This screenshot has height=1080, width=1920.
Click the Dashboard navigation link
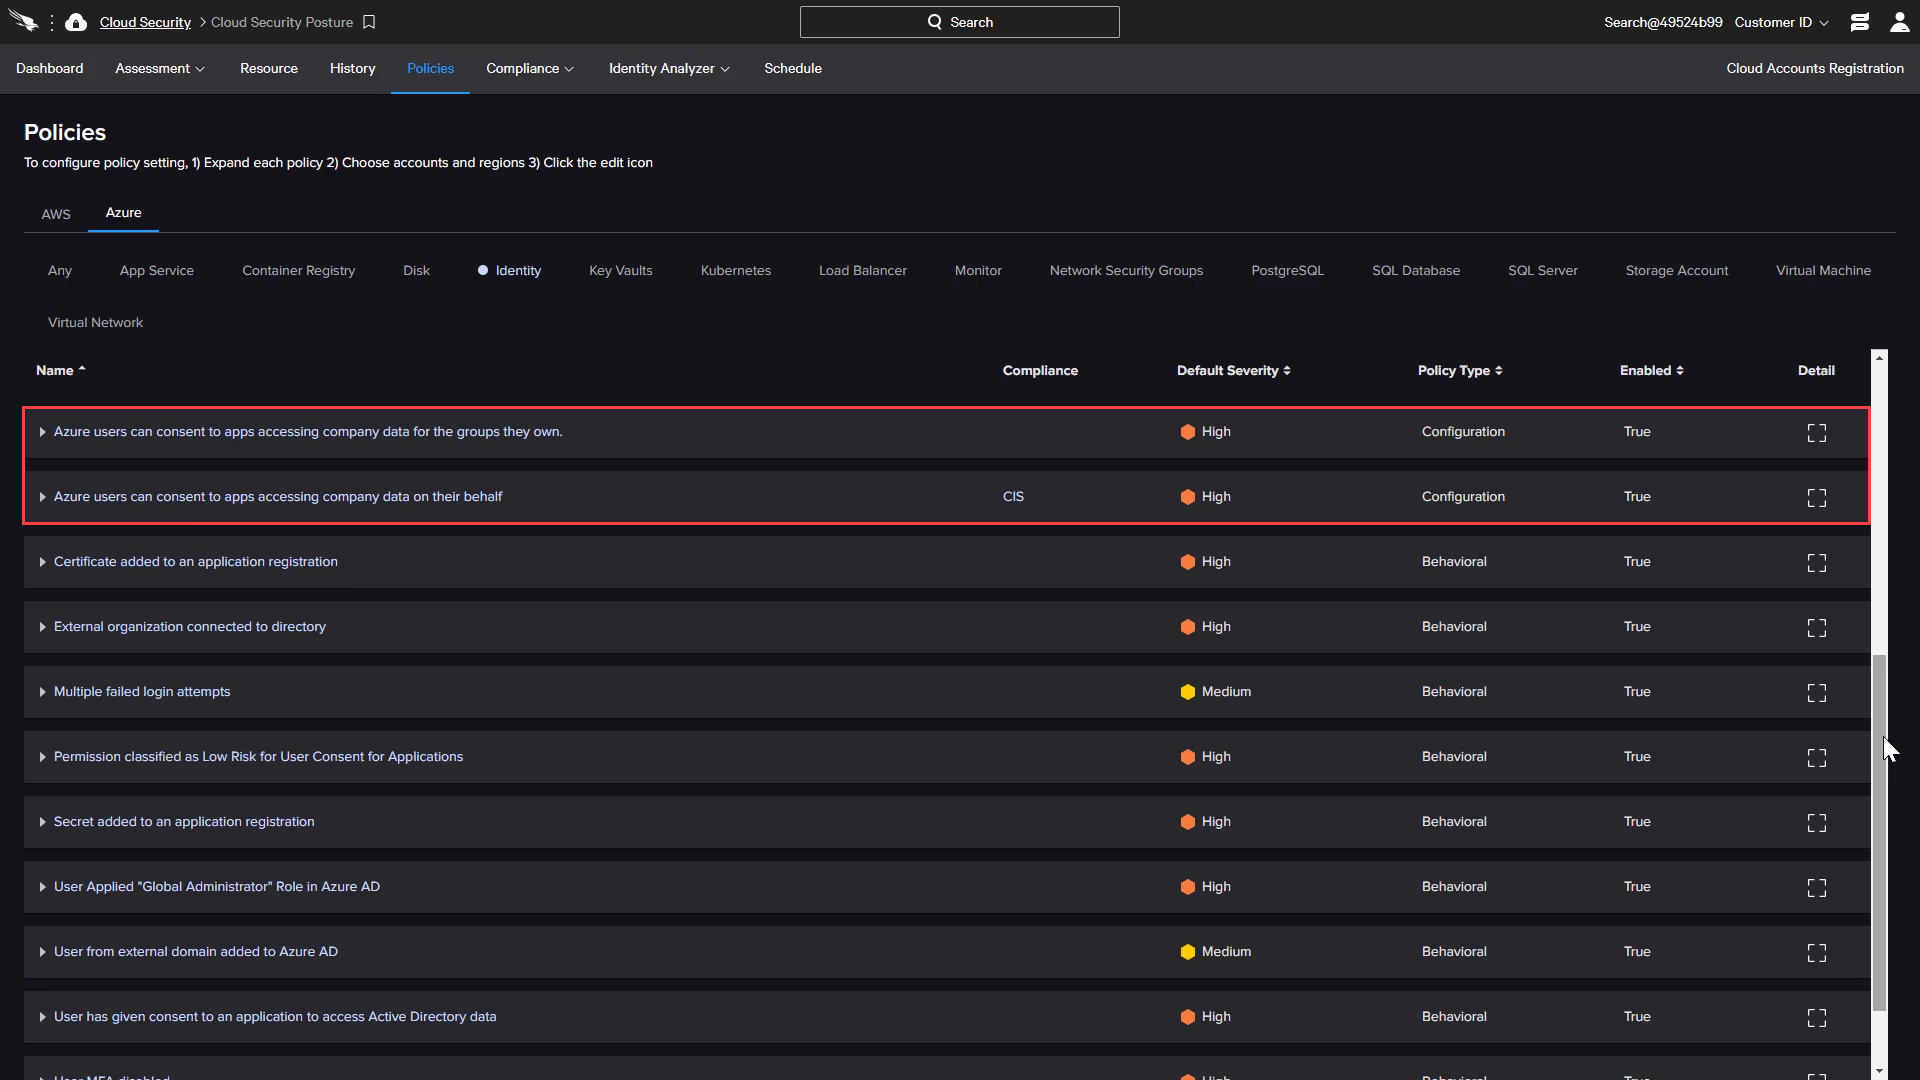coord(47,67)
